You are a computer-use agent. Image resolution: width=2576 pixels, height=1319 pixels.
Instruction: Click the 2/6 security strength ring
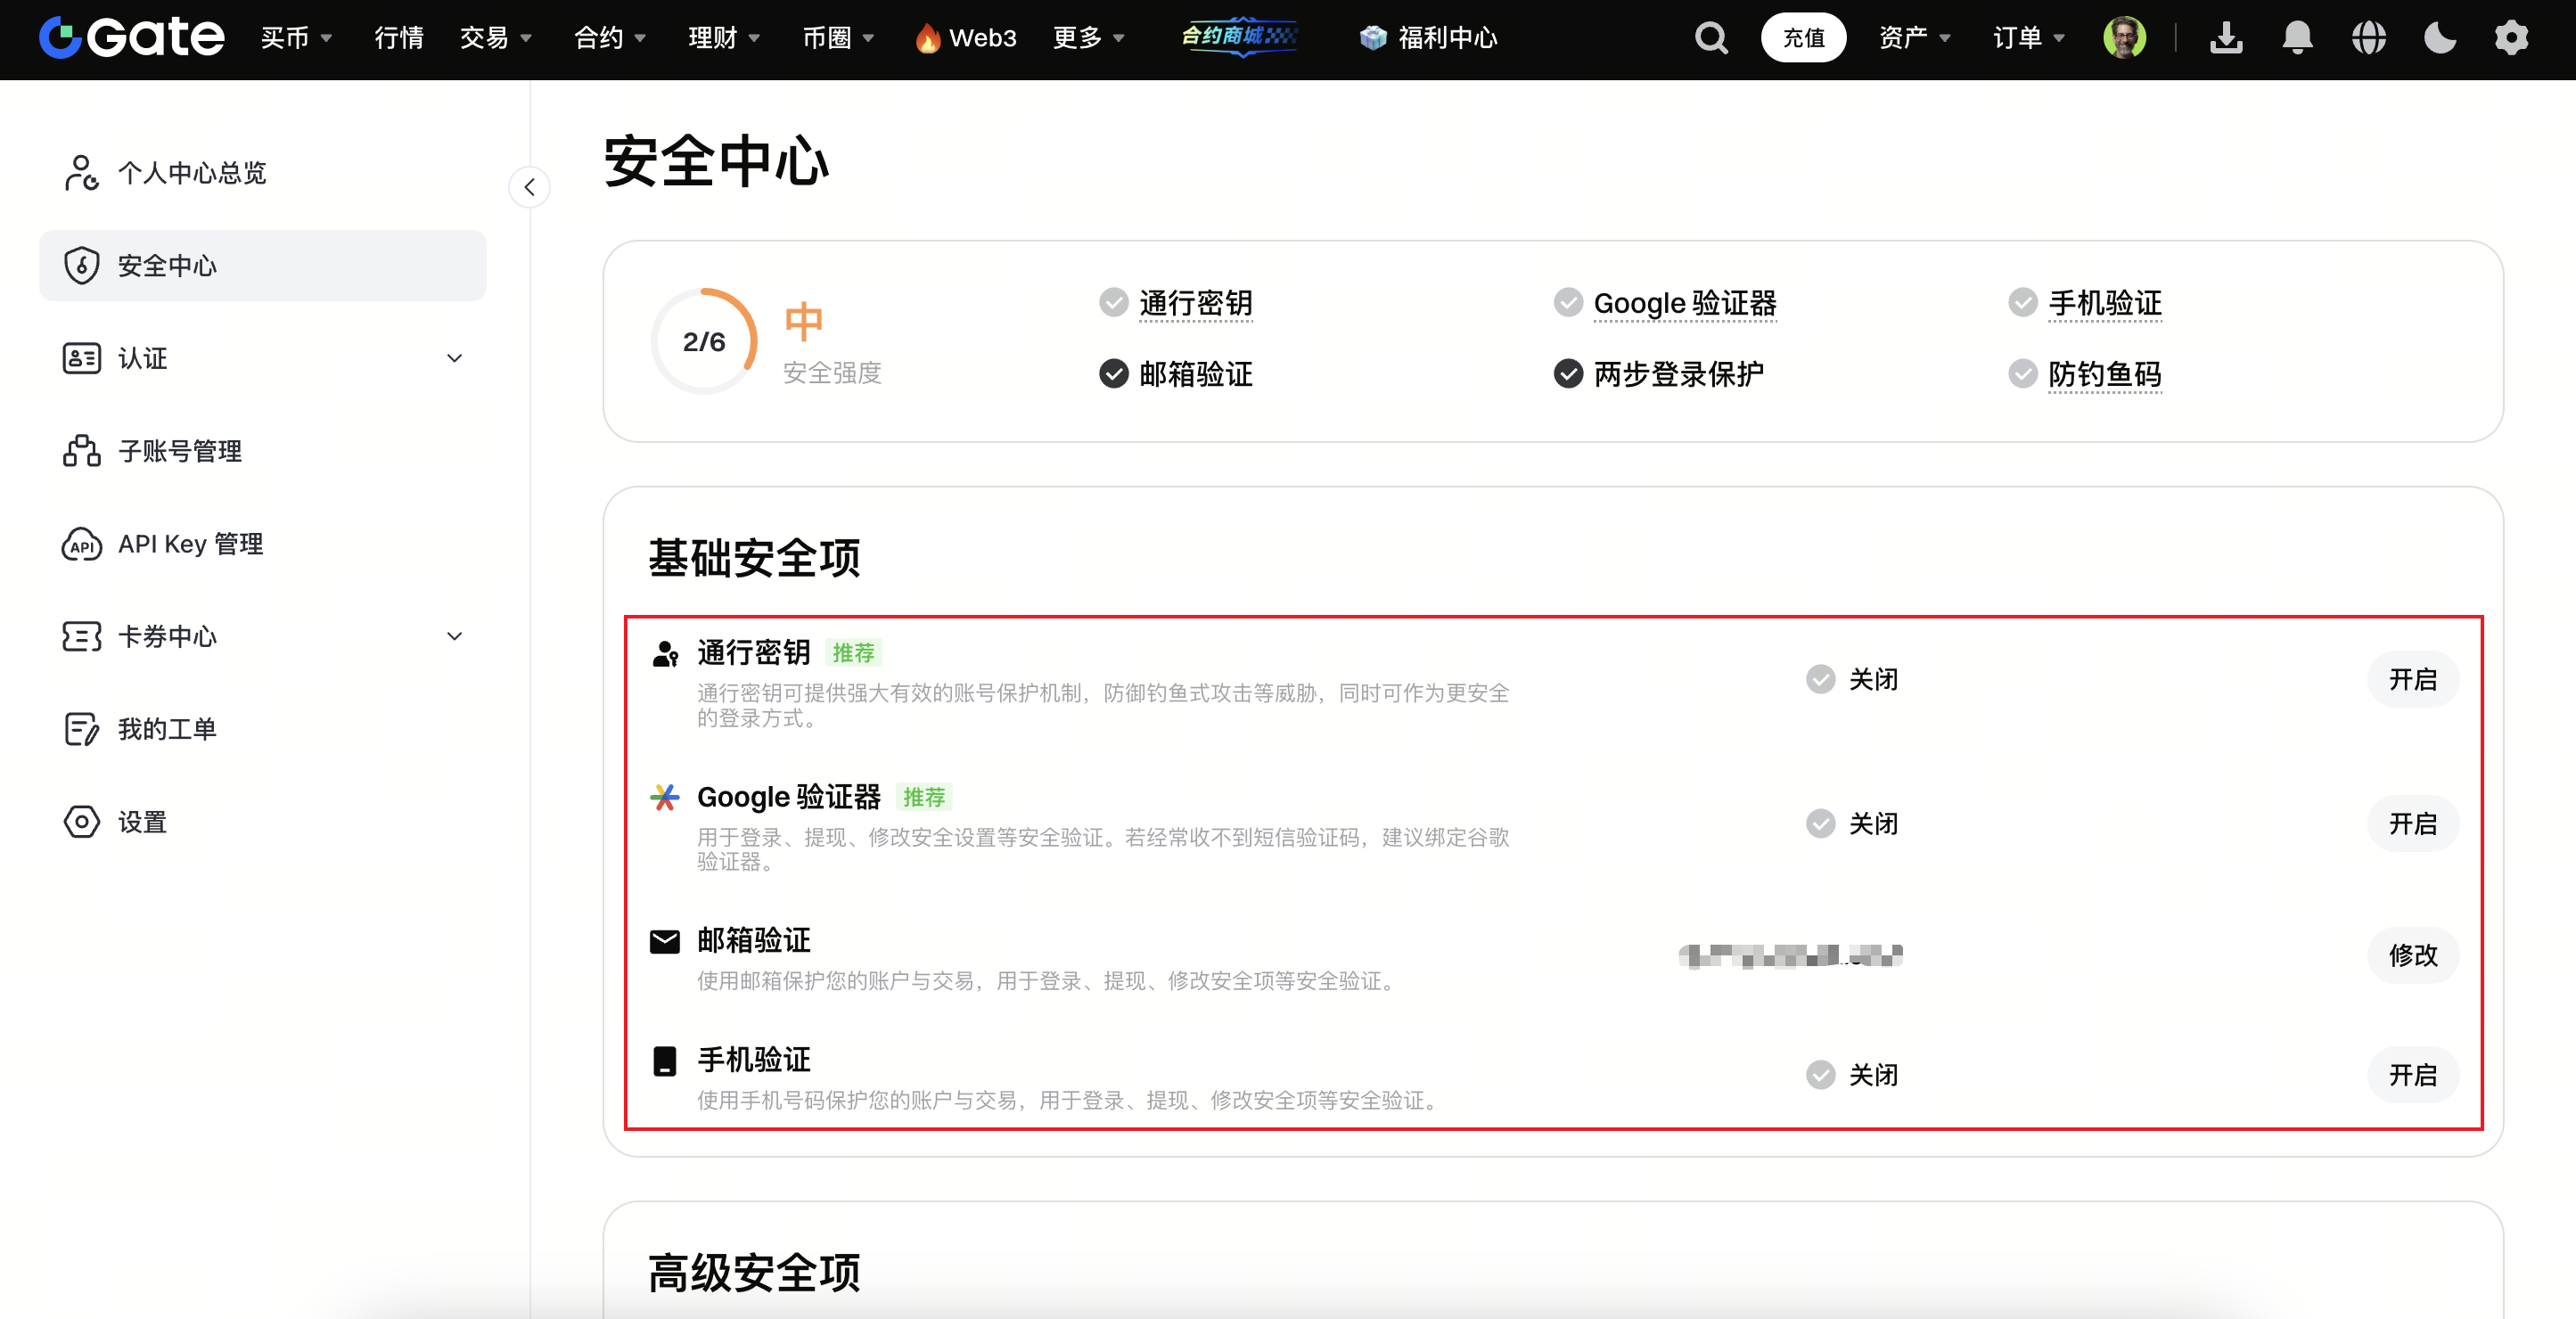[704, 342]
